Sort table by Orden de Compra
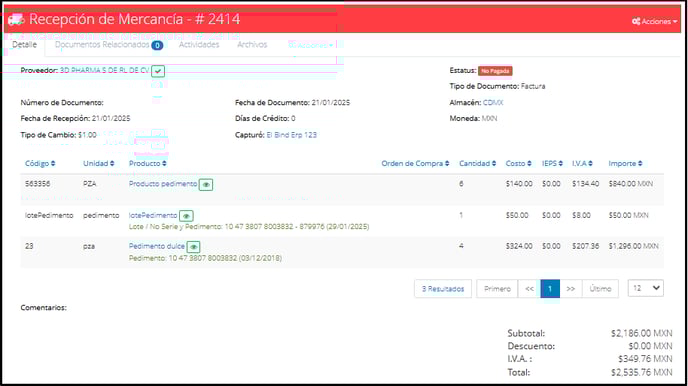The image size is (688, 386). click(x=415, y=164)
